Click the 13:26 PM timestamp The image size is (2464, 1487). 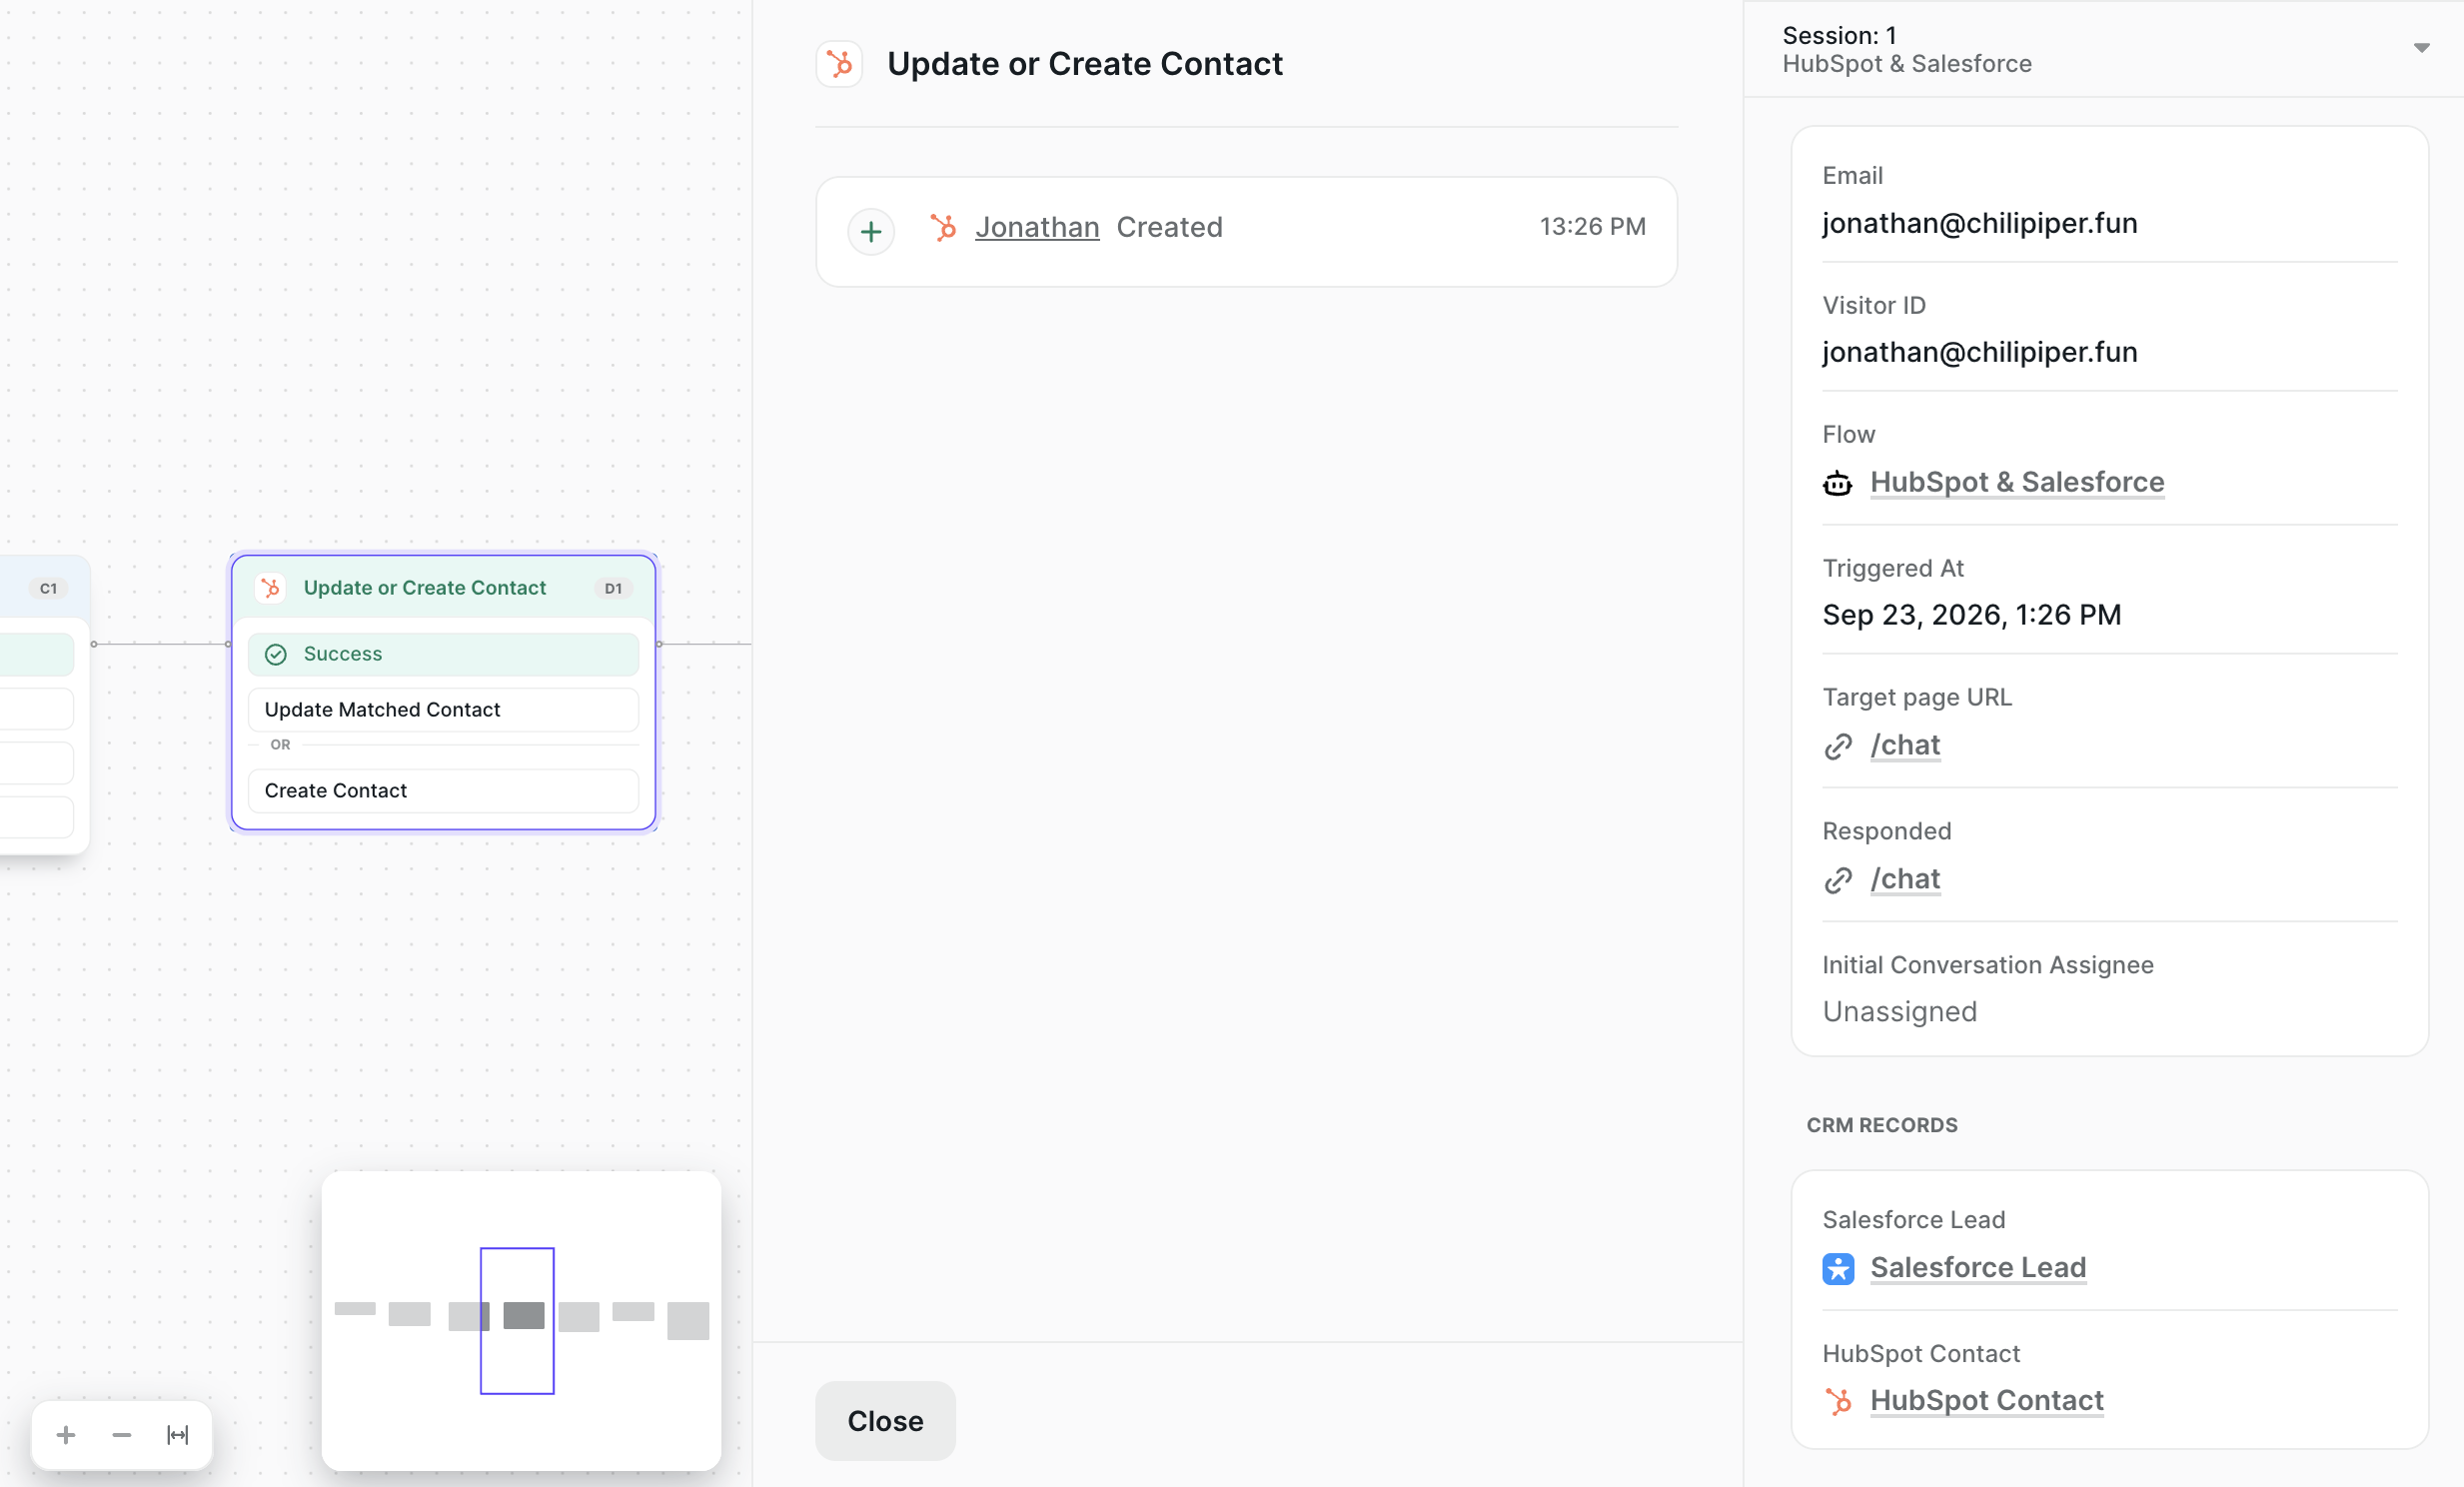point(1592,227)
